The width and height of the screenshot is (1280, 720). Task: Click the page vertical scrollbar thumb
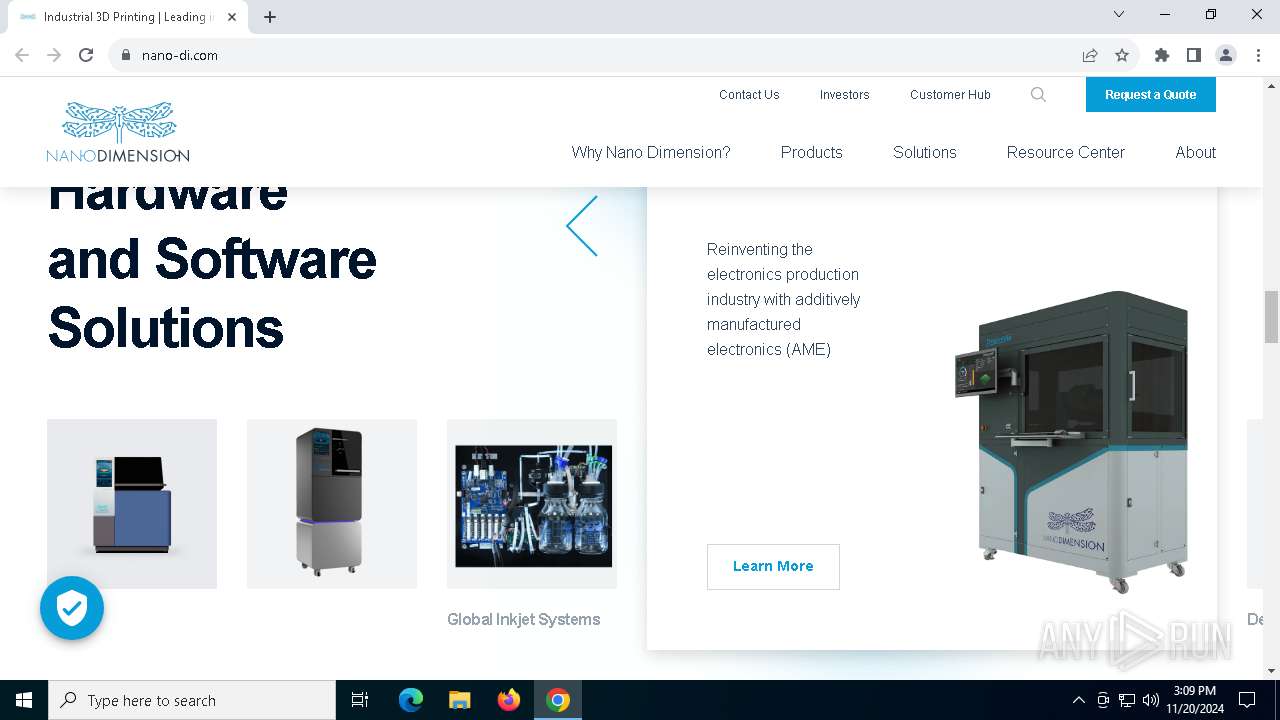point(1271,316)
